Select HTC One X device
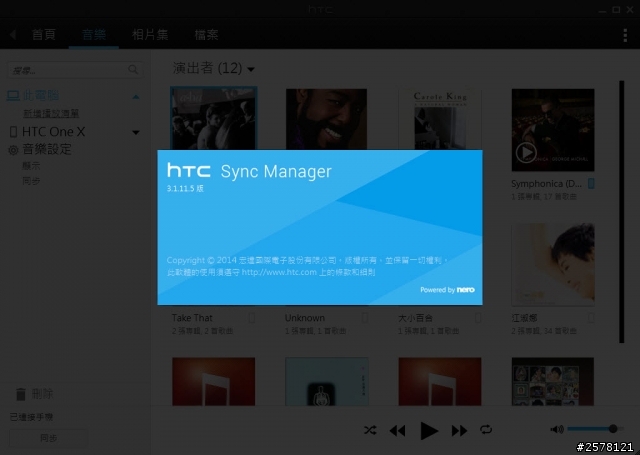This screenshot has height=455, width=640. [x=53, y=132]
